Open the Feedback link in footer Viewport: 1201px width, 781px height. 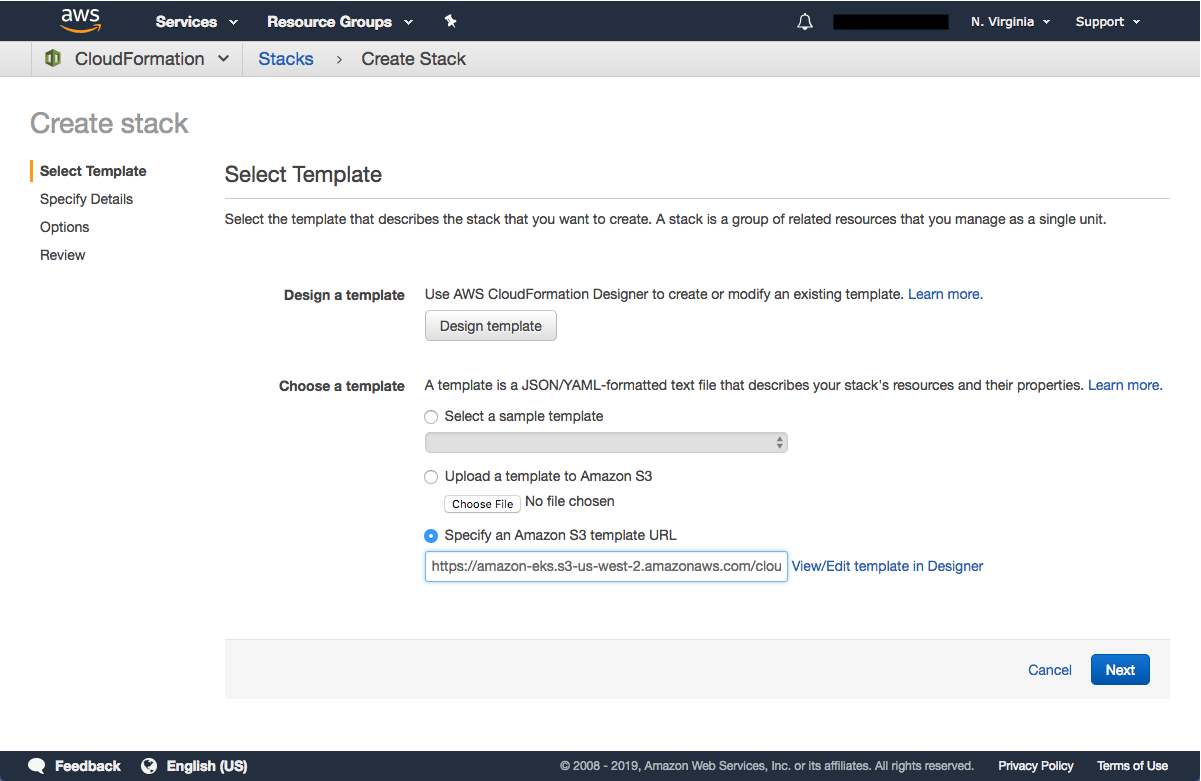click(x=88, y=766)
